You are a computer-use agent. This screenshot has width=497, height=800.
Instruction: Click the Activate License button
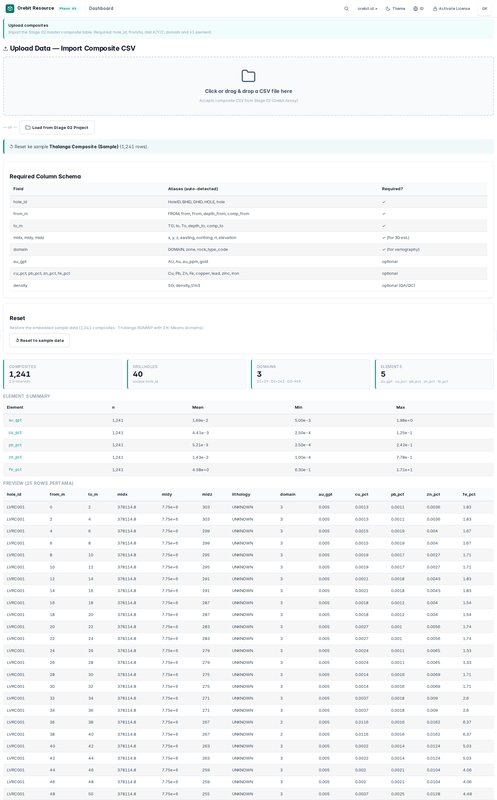pos(452,9)
